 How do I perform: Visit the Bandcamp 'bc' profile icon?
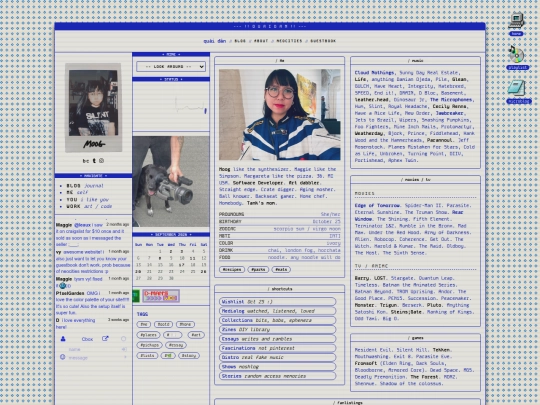(86, 161)
